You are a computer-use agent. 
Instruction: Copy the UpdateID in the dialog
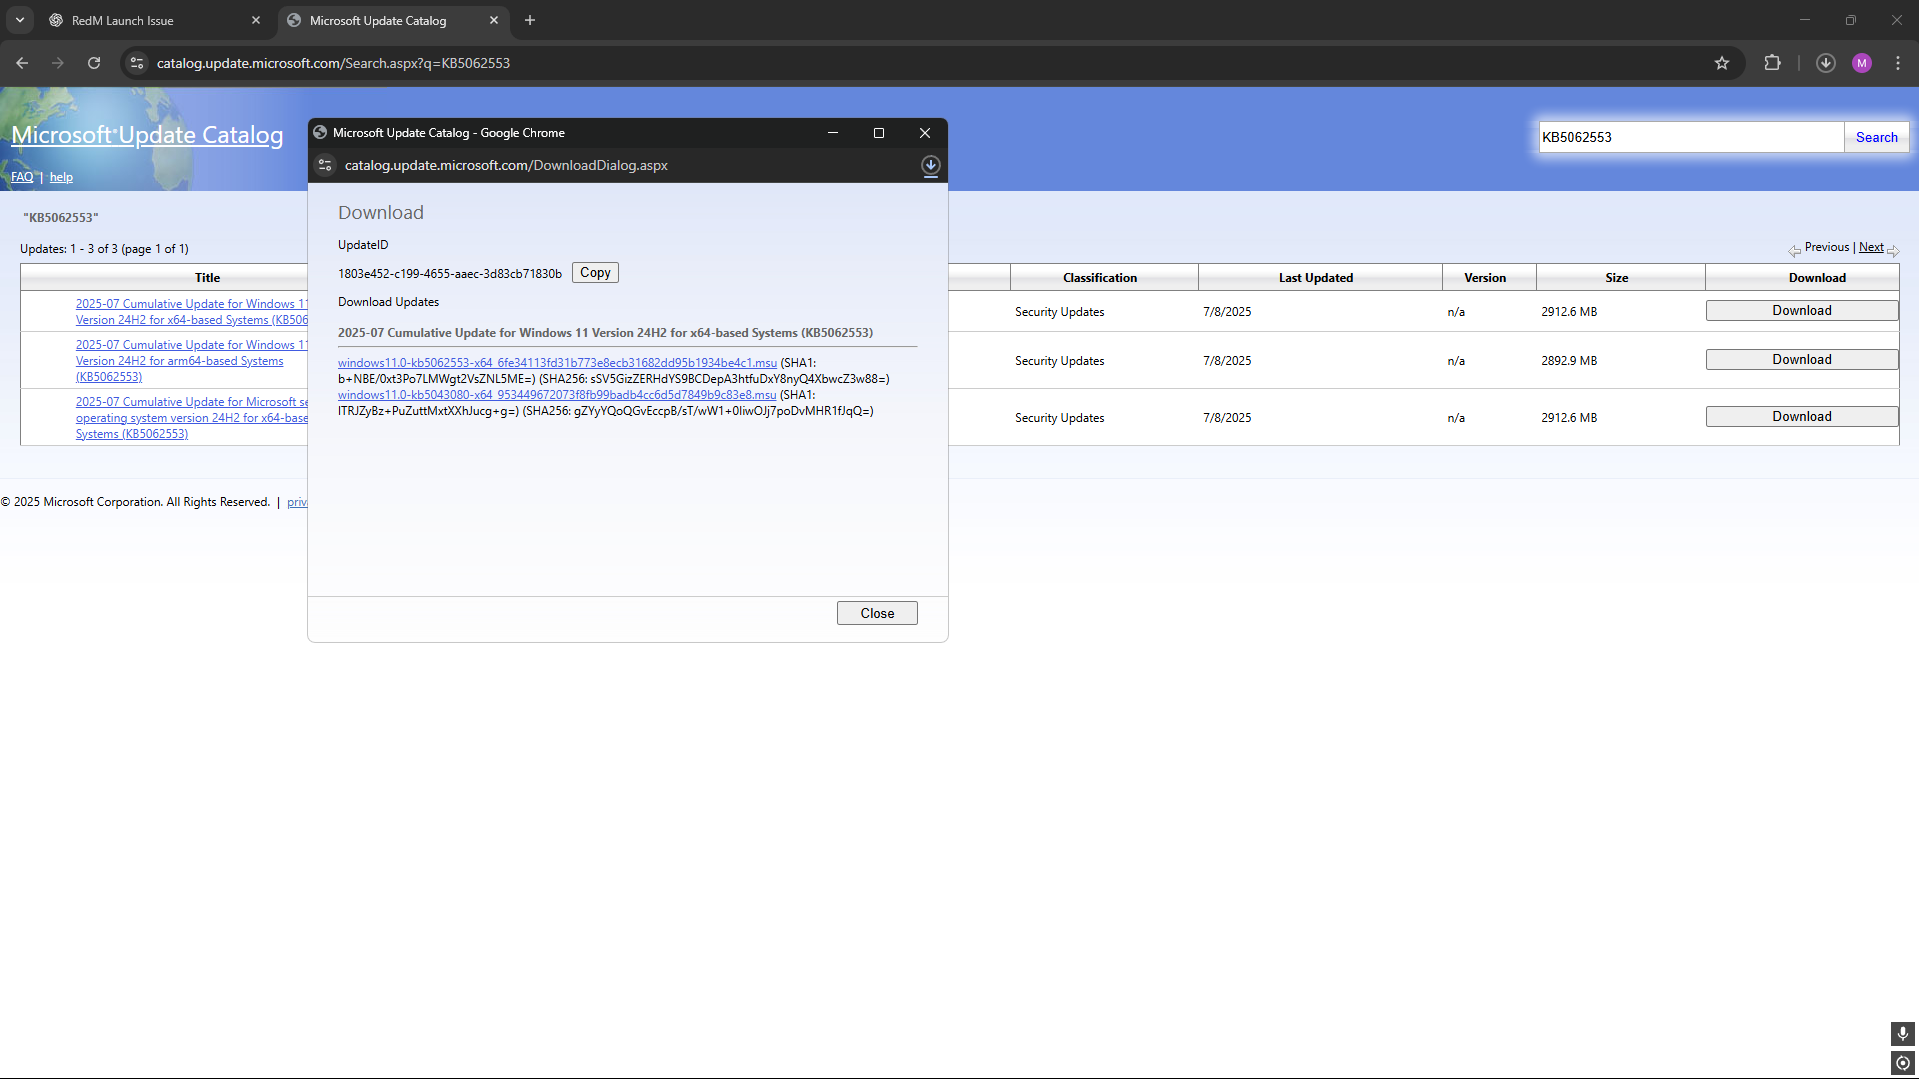coord(595,273)
